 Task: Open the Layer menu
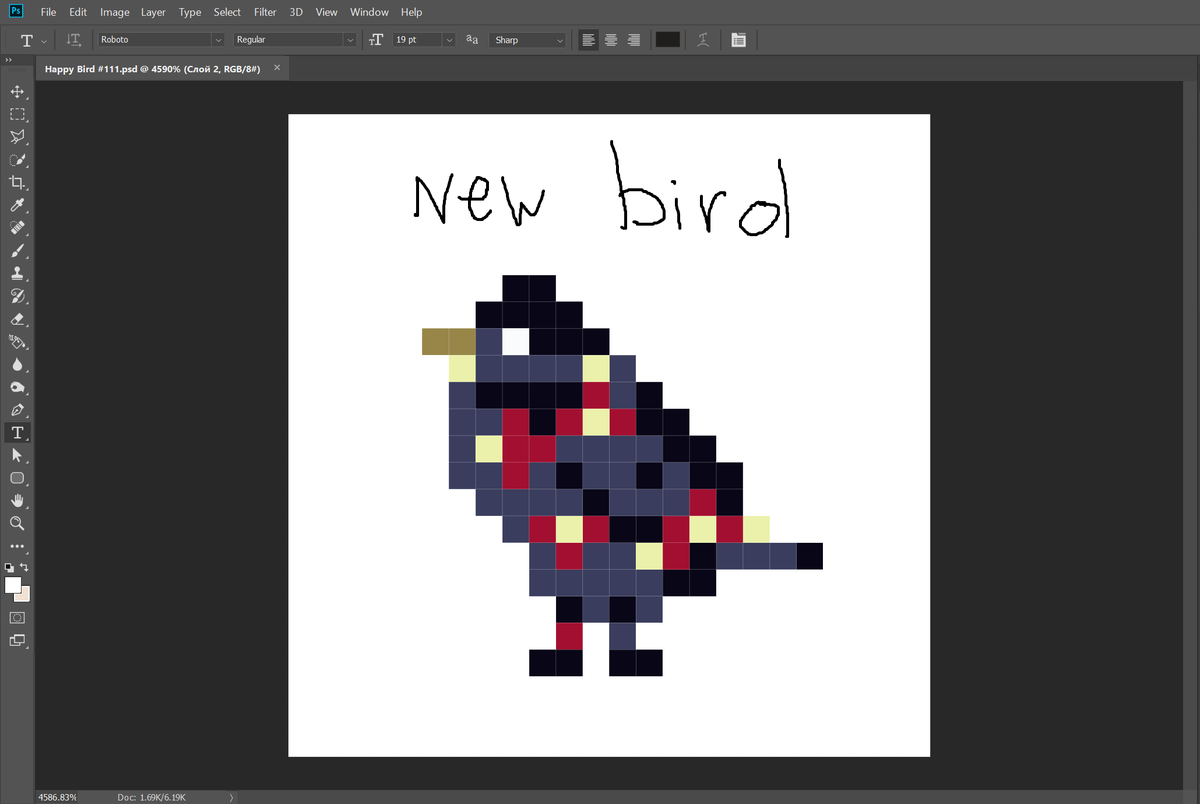pyautogui.click(x=153, y=12)
